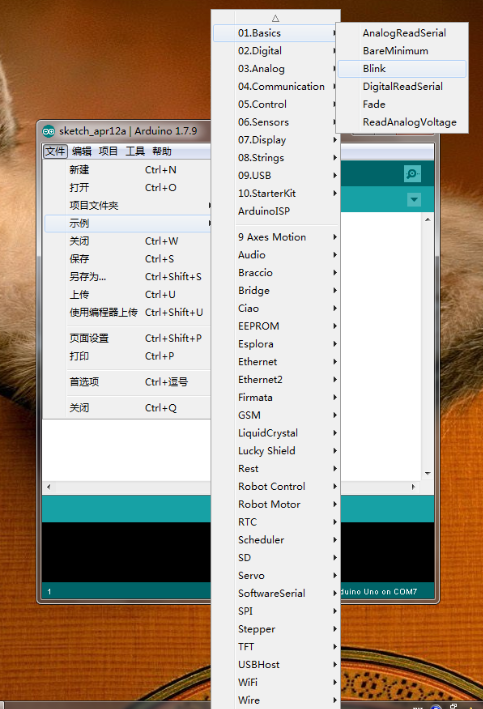Expand the 08.Strings submenu
The height and width of the screenshot is (709, 483).
(275, 158)
